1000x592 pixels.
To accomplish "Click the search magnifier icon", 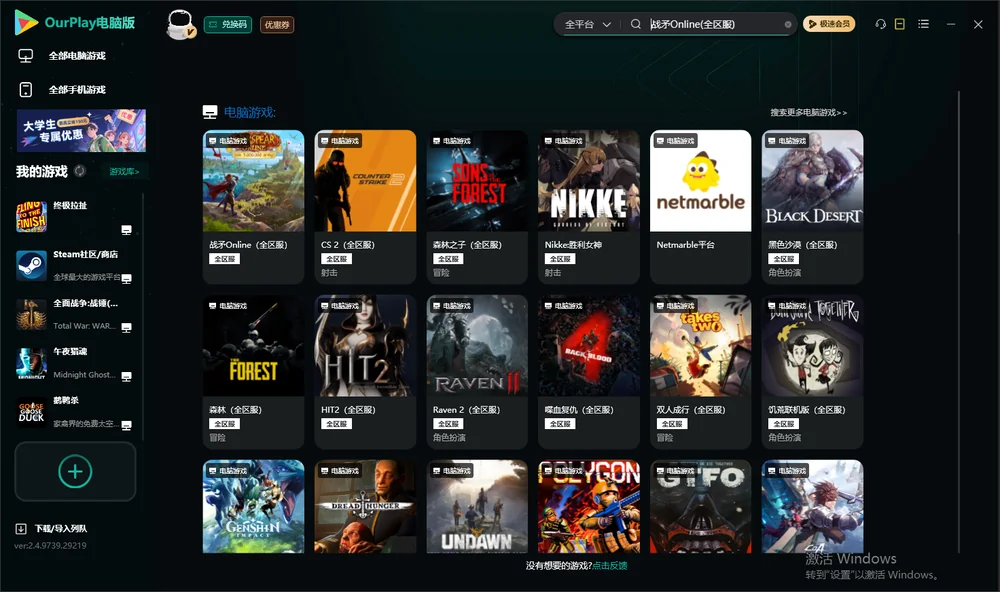I will [x=636, y=24].
